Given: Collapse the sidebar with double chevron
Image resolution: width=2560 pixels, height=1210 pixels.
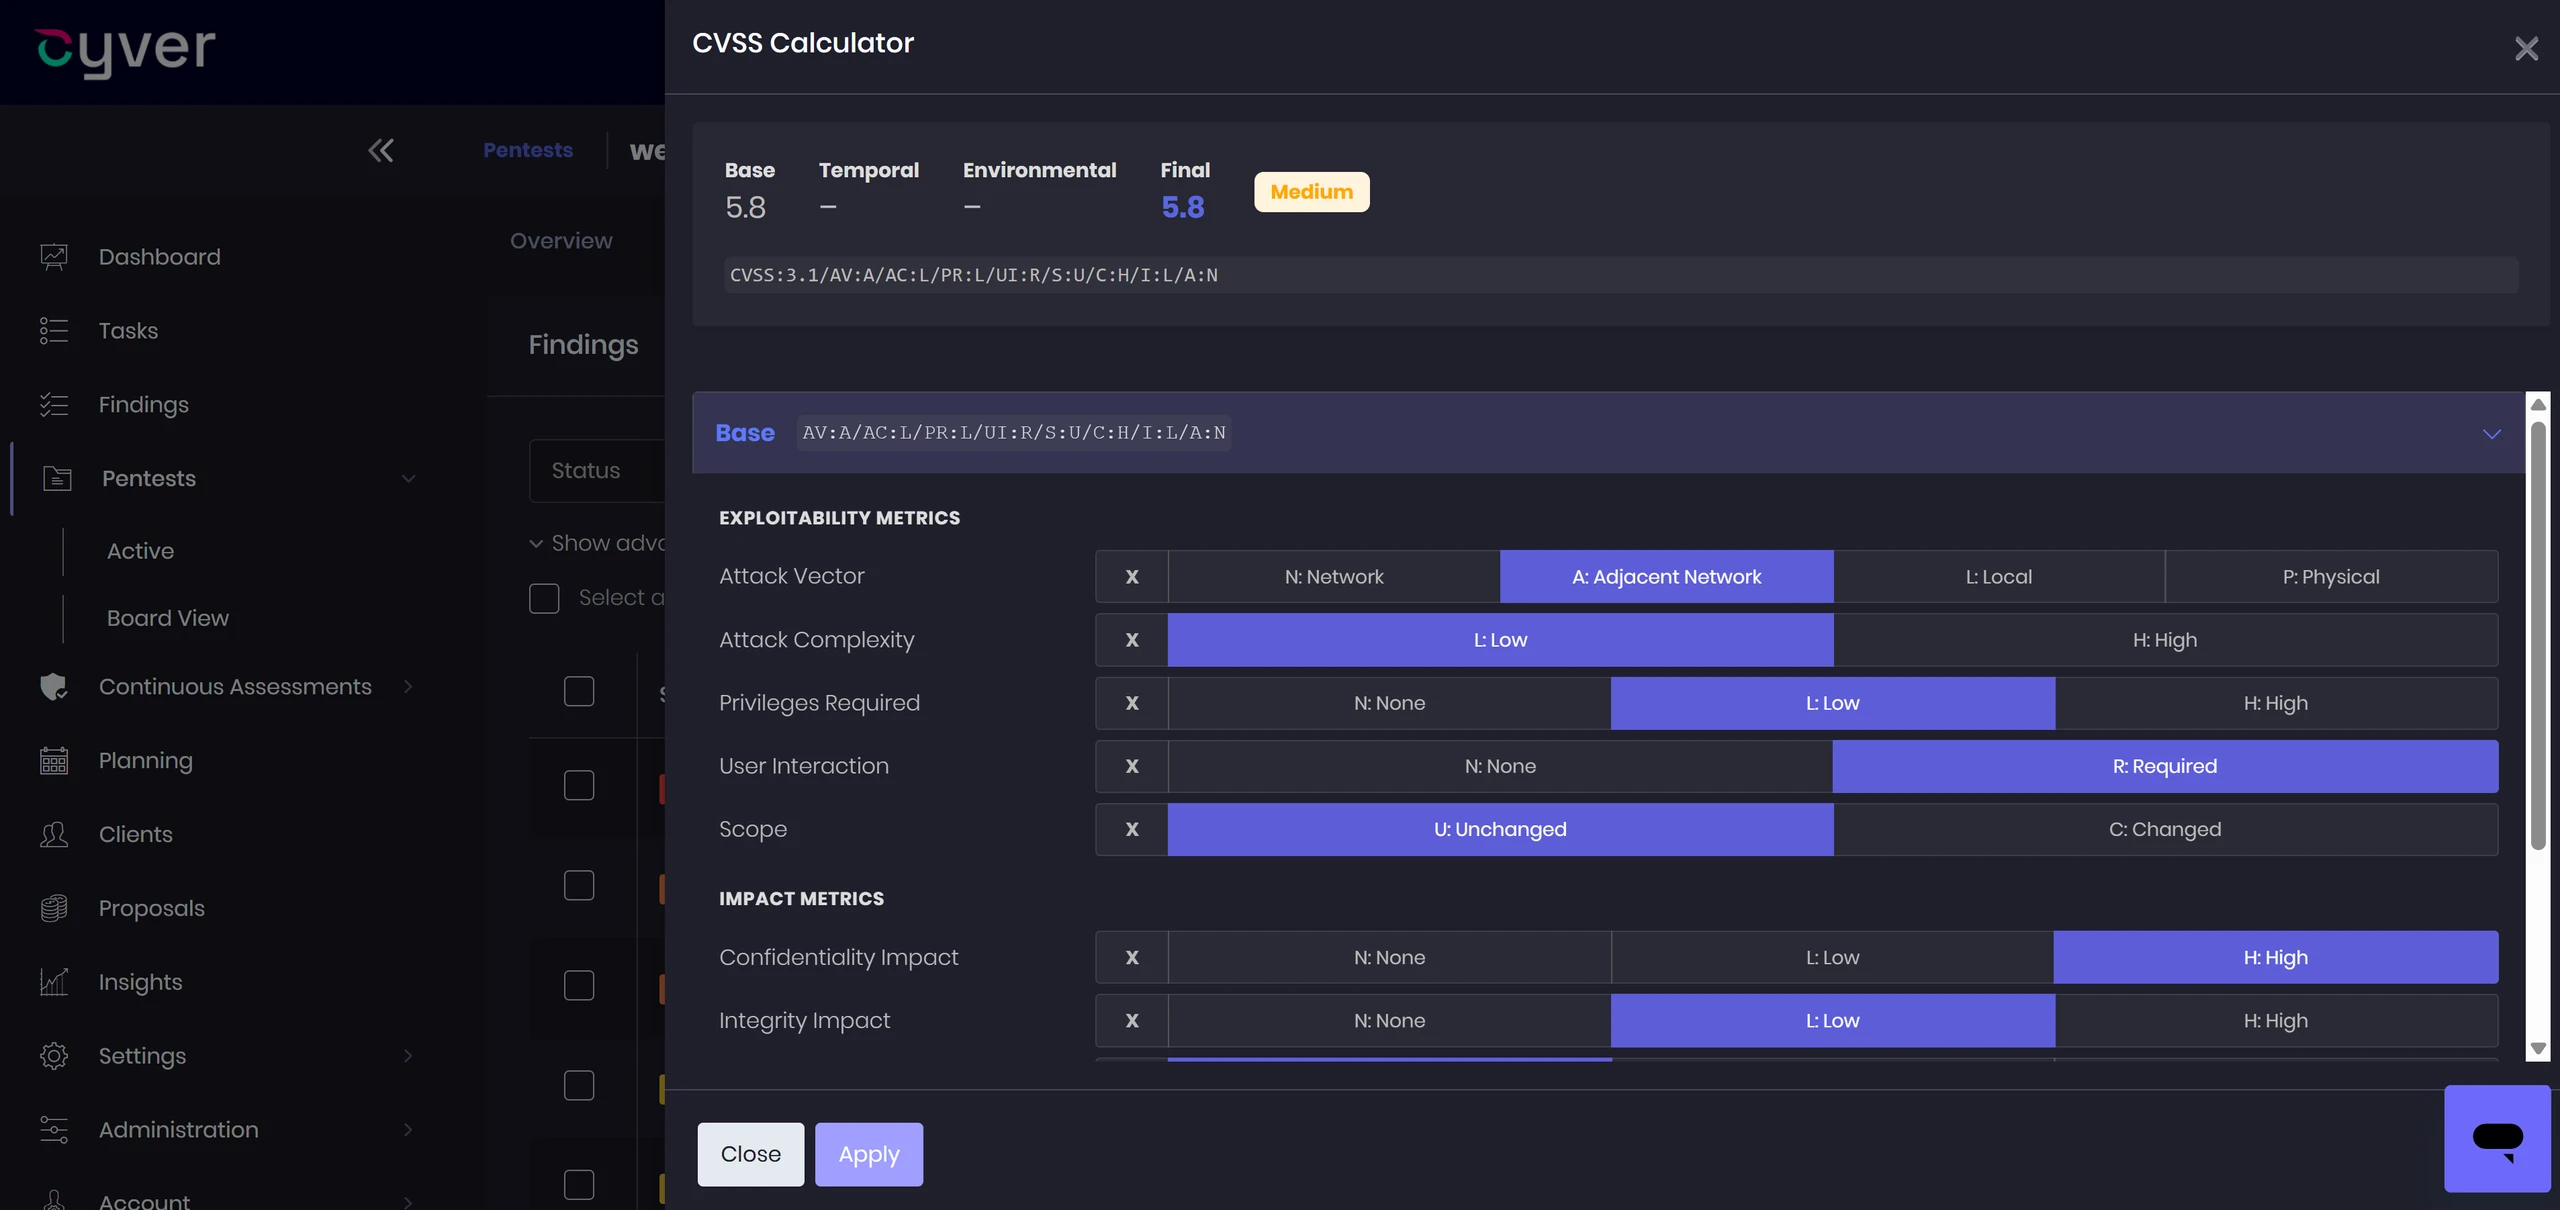Looking at the screenshot, I should (x=381, y=150).
